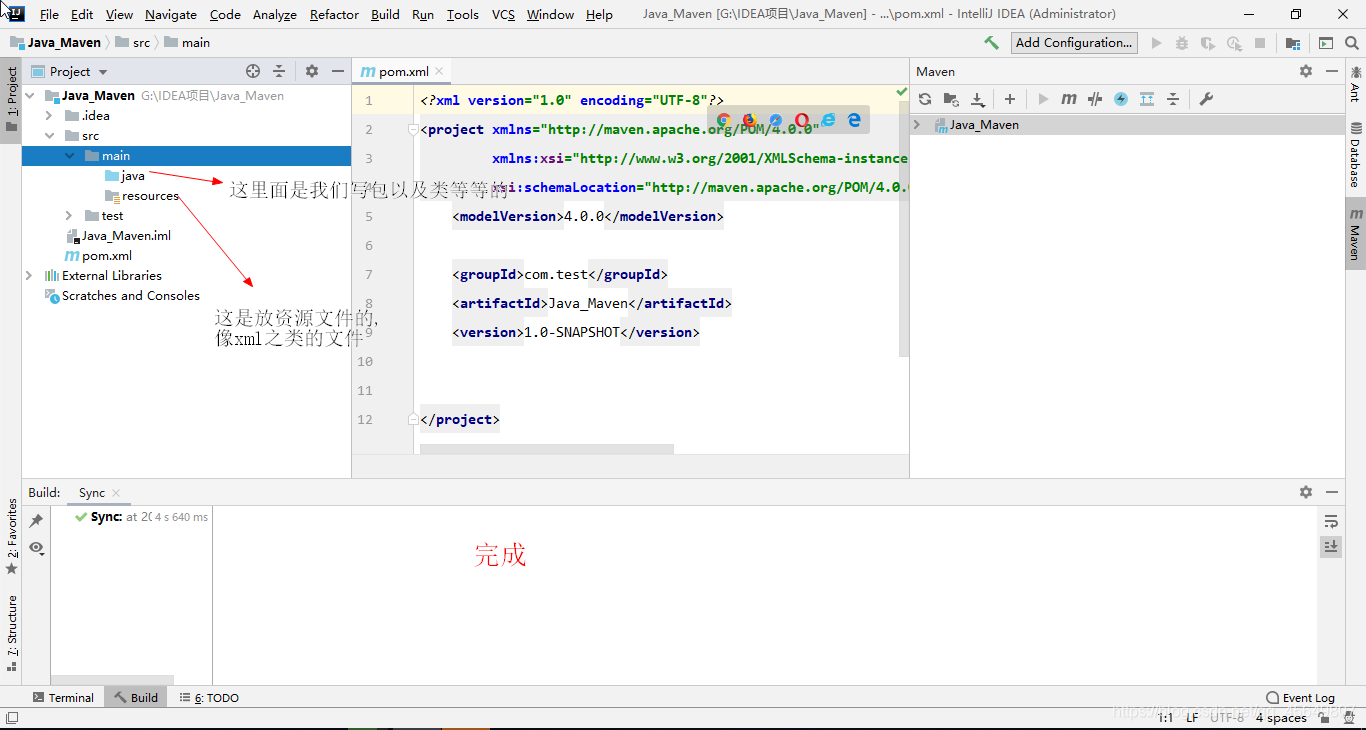Select the java folder in Project tree
This screenshot has height=730, width=1366.
click(125, 176)
